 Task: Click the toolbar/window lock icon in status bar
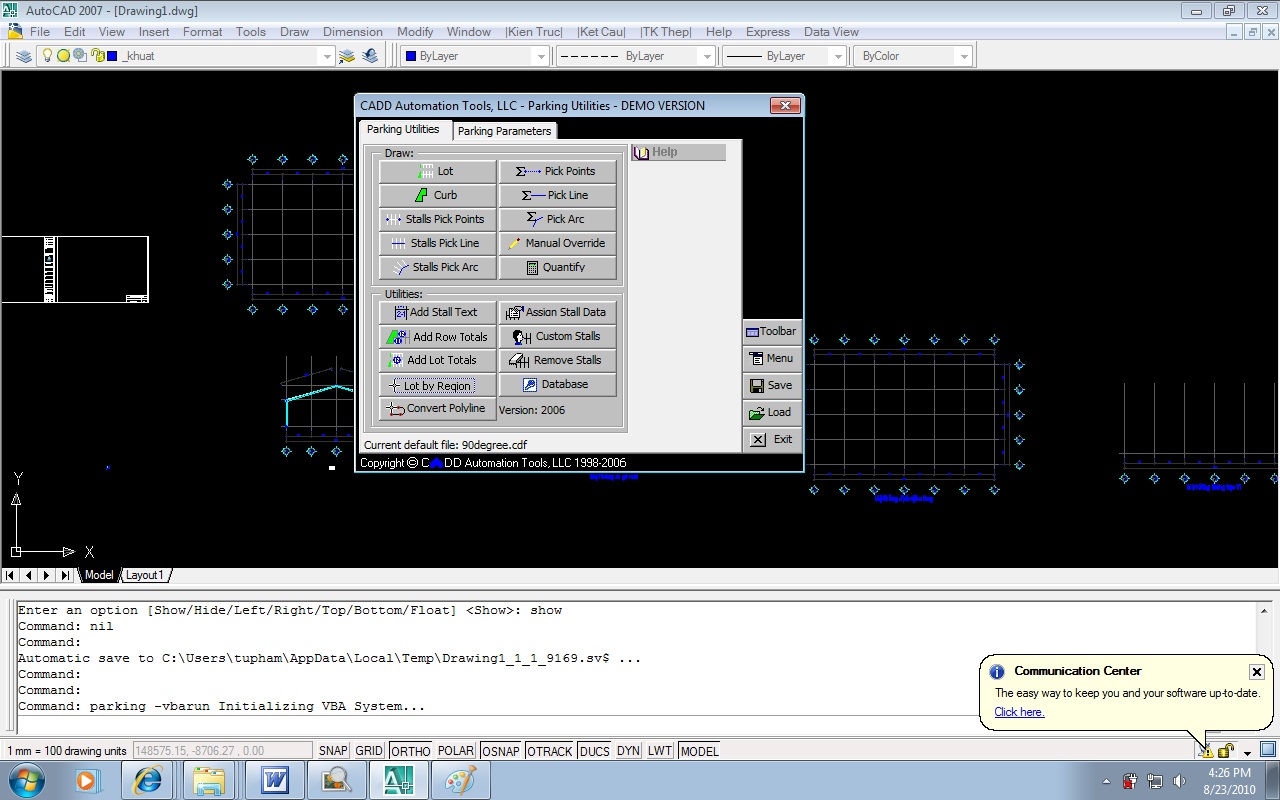point(1226,750)
